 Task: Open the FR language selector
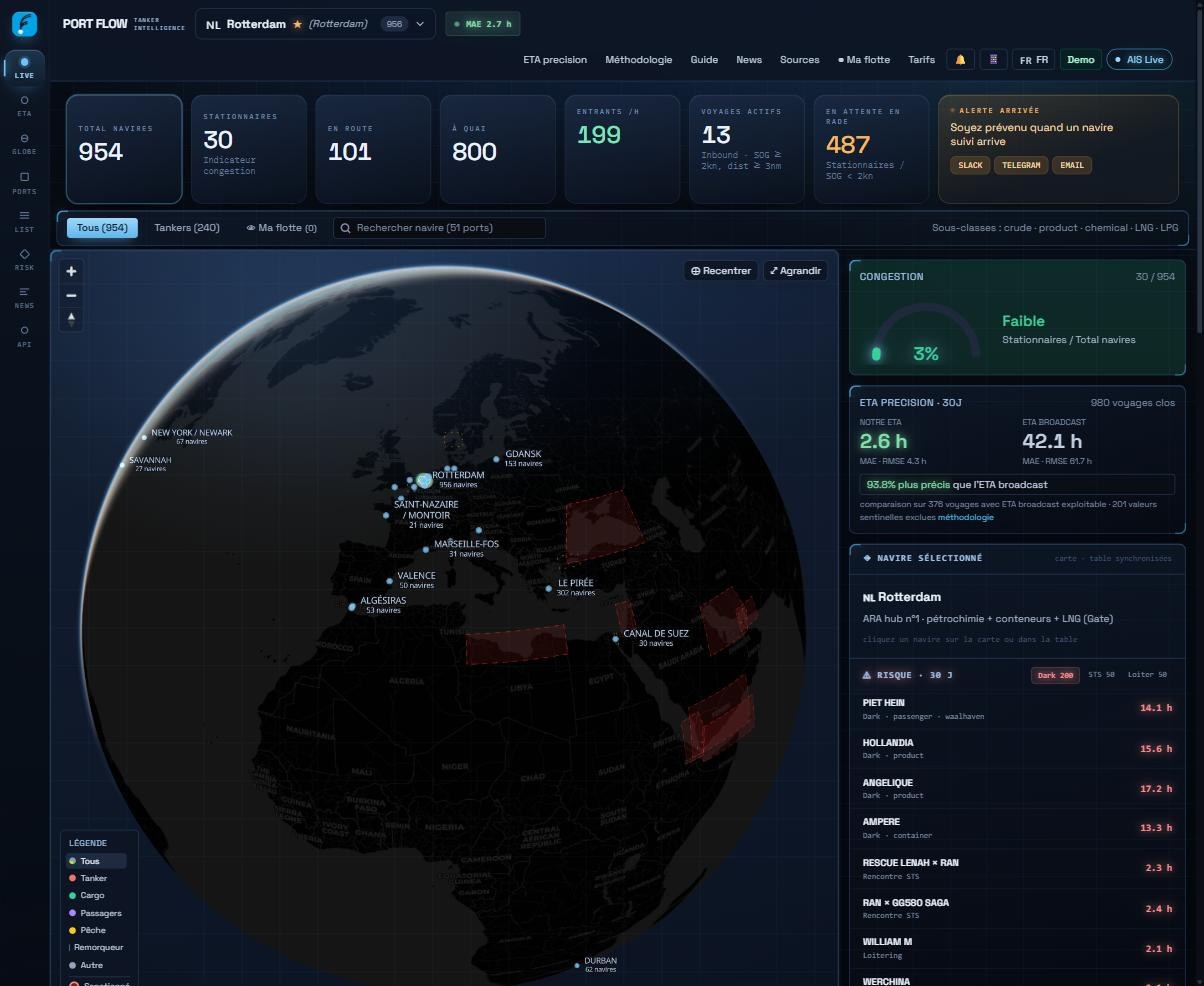[1033, 60]
